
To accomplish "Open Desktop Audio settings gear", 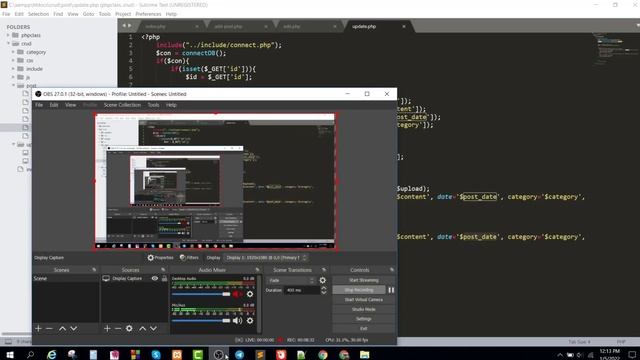I will [x=250, y=294].
